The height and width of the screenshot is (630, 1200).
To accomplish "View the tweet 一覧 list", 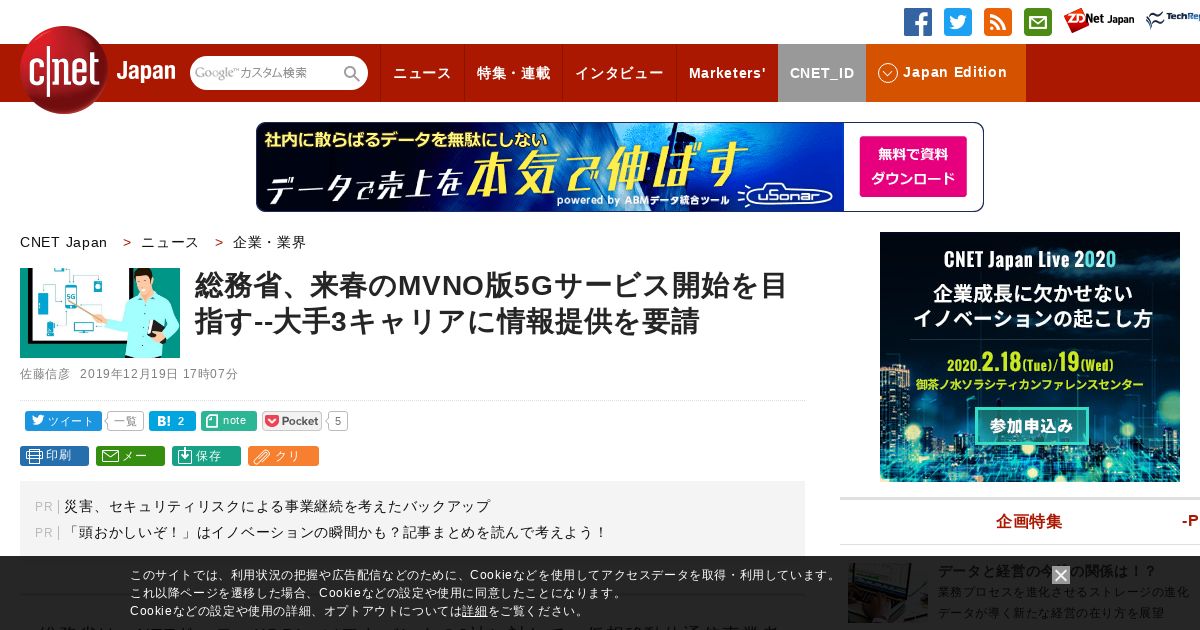I will (125, 421).
